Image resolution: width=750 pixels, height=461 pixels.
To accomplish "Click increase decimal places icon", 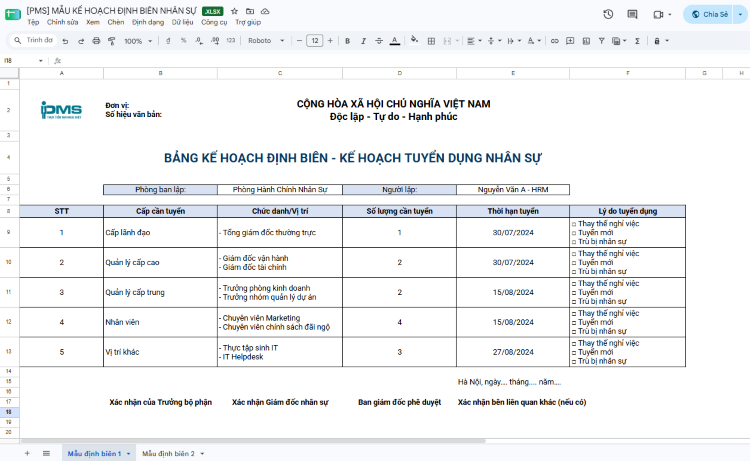I will (x=215, y=41).
